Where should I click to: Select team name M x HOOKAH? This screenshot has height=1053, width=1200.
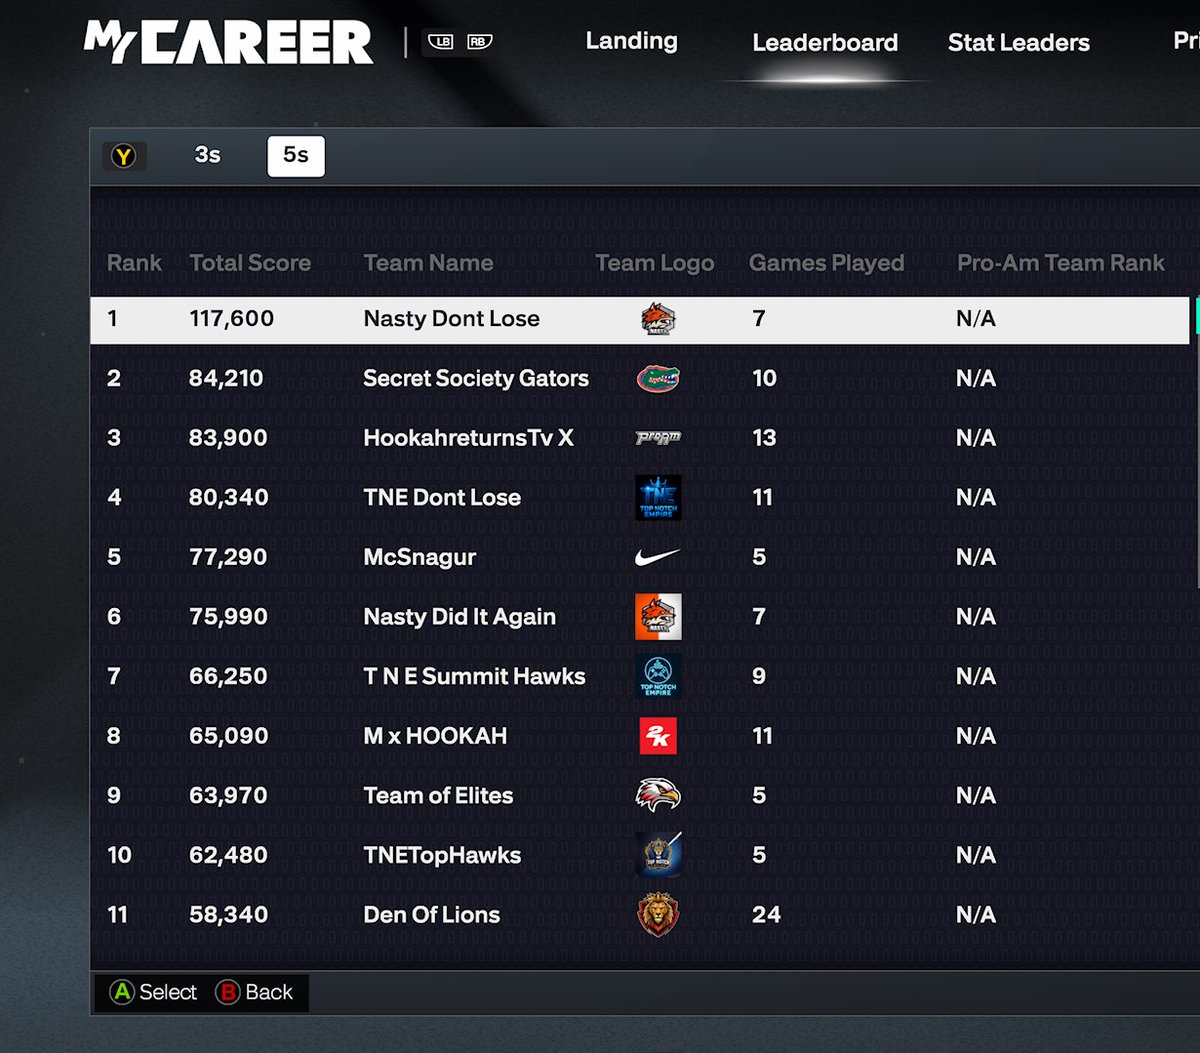[435, 736]
